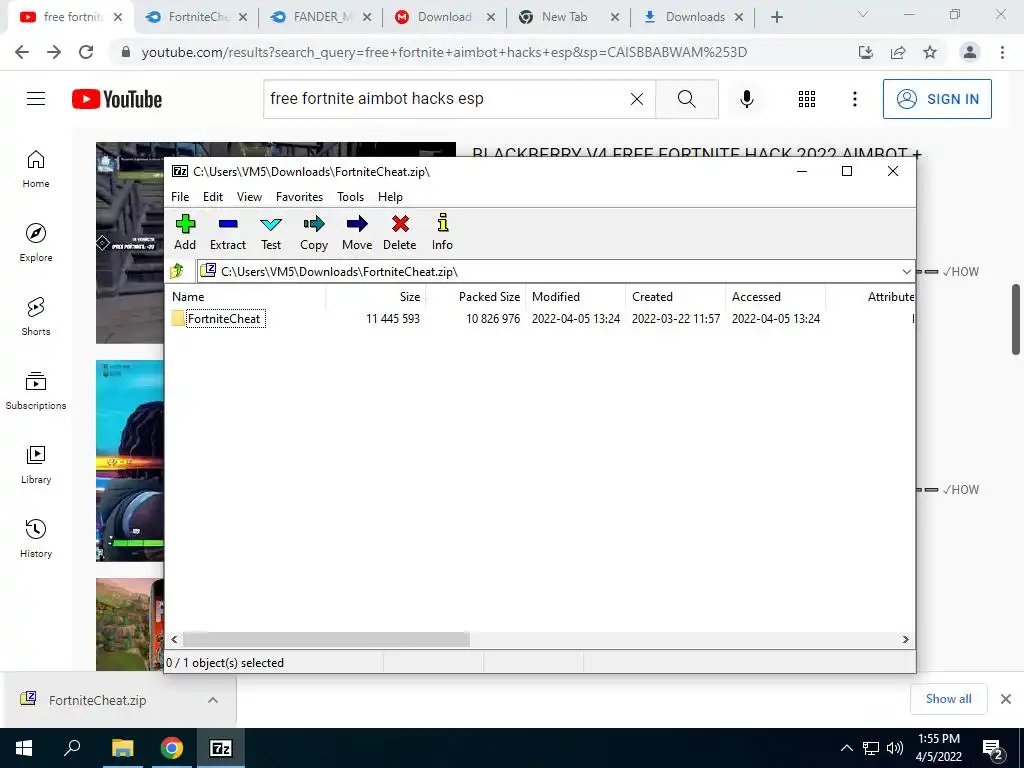The height and width of the screenshot is (768, 1024).
Task: Select the Move tool in 7-Zip
Action: point(357,232)
